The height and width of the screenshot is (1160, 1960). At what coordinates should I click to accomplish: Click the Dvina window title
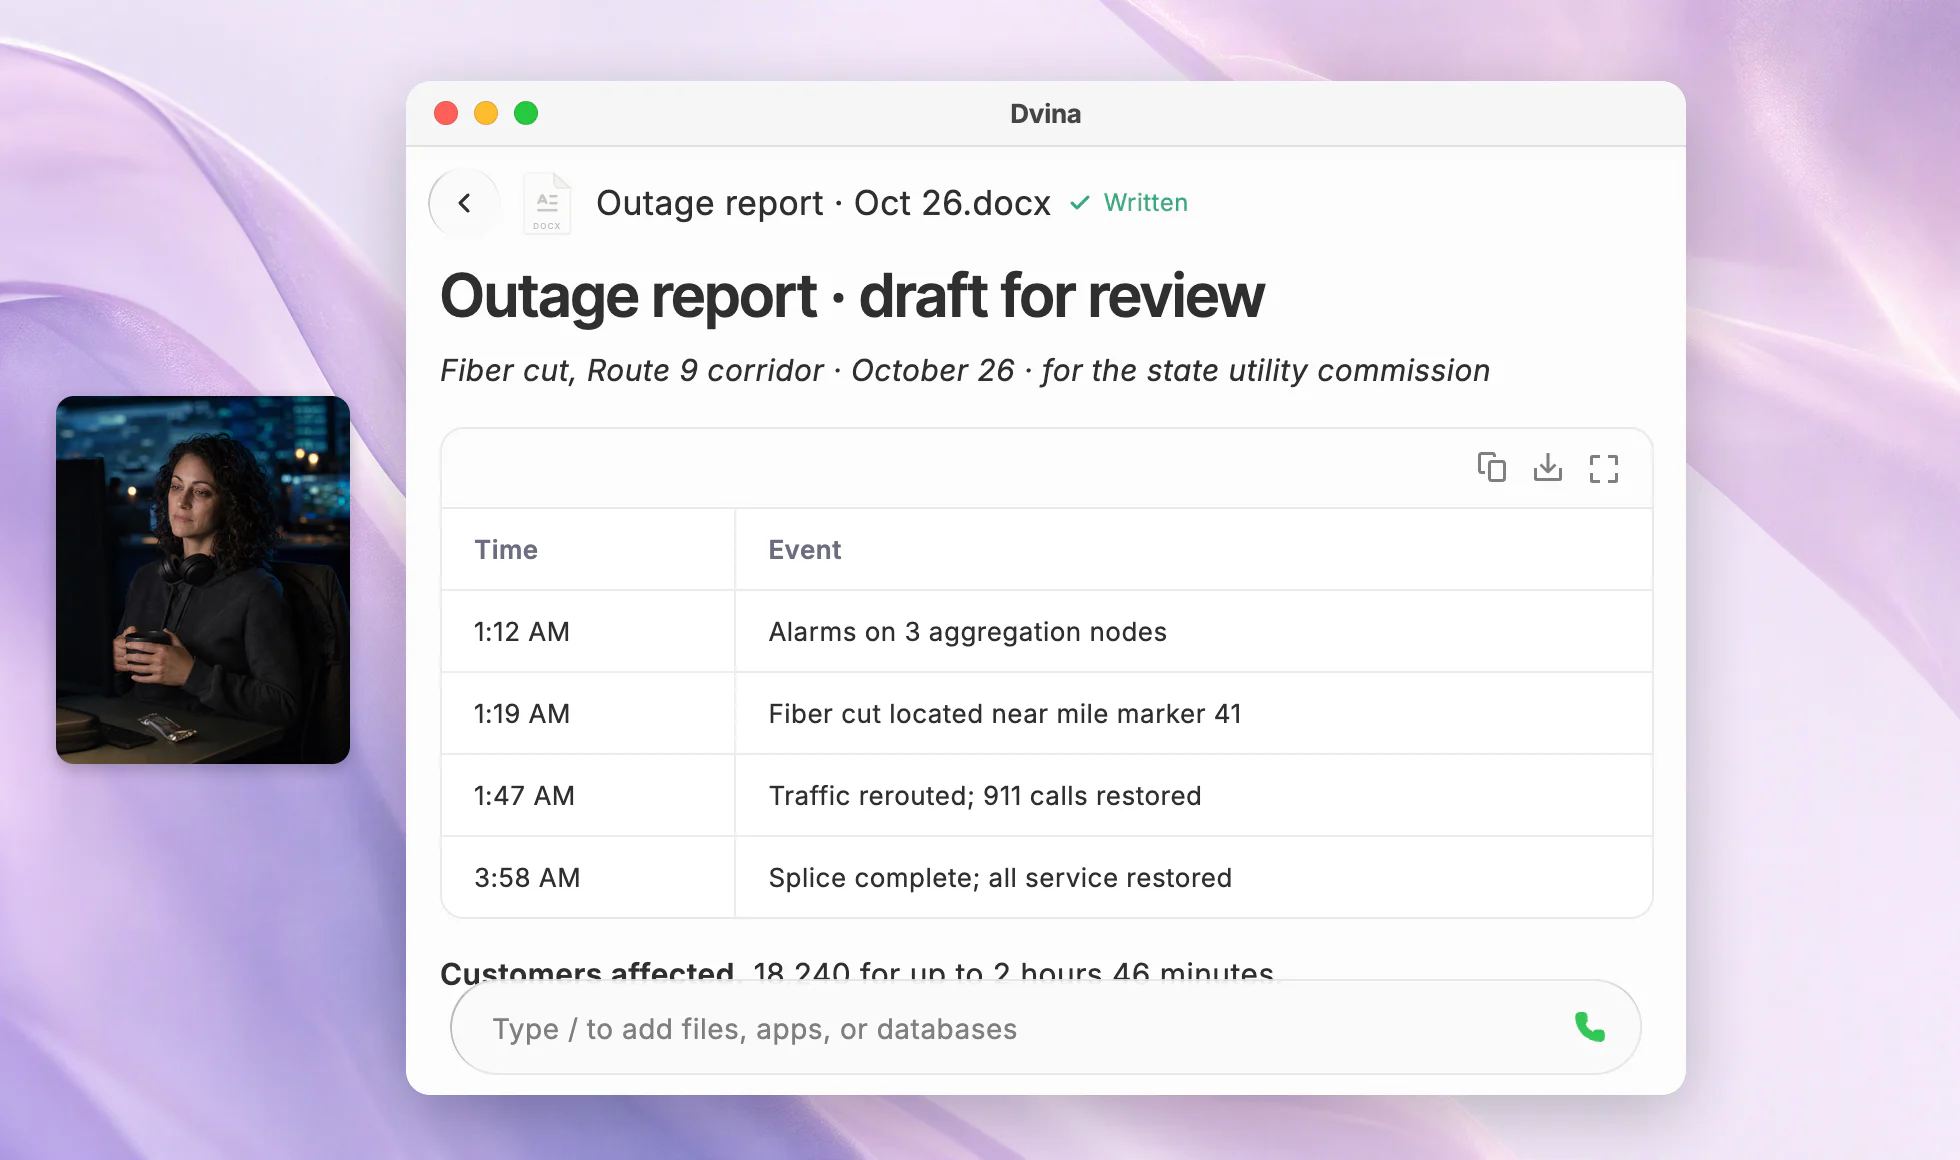[x=1045, y=114]
